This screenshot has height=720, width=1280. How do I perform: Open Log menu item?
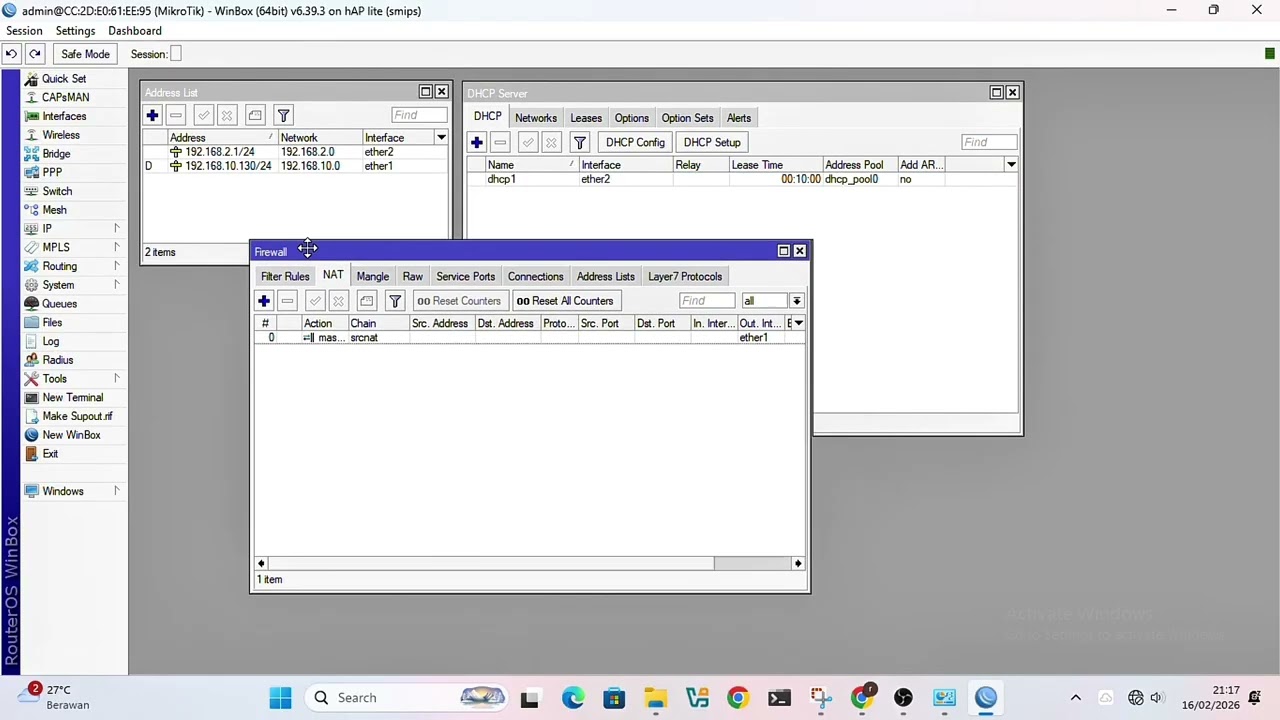[x=50, y=341]
